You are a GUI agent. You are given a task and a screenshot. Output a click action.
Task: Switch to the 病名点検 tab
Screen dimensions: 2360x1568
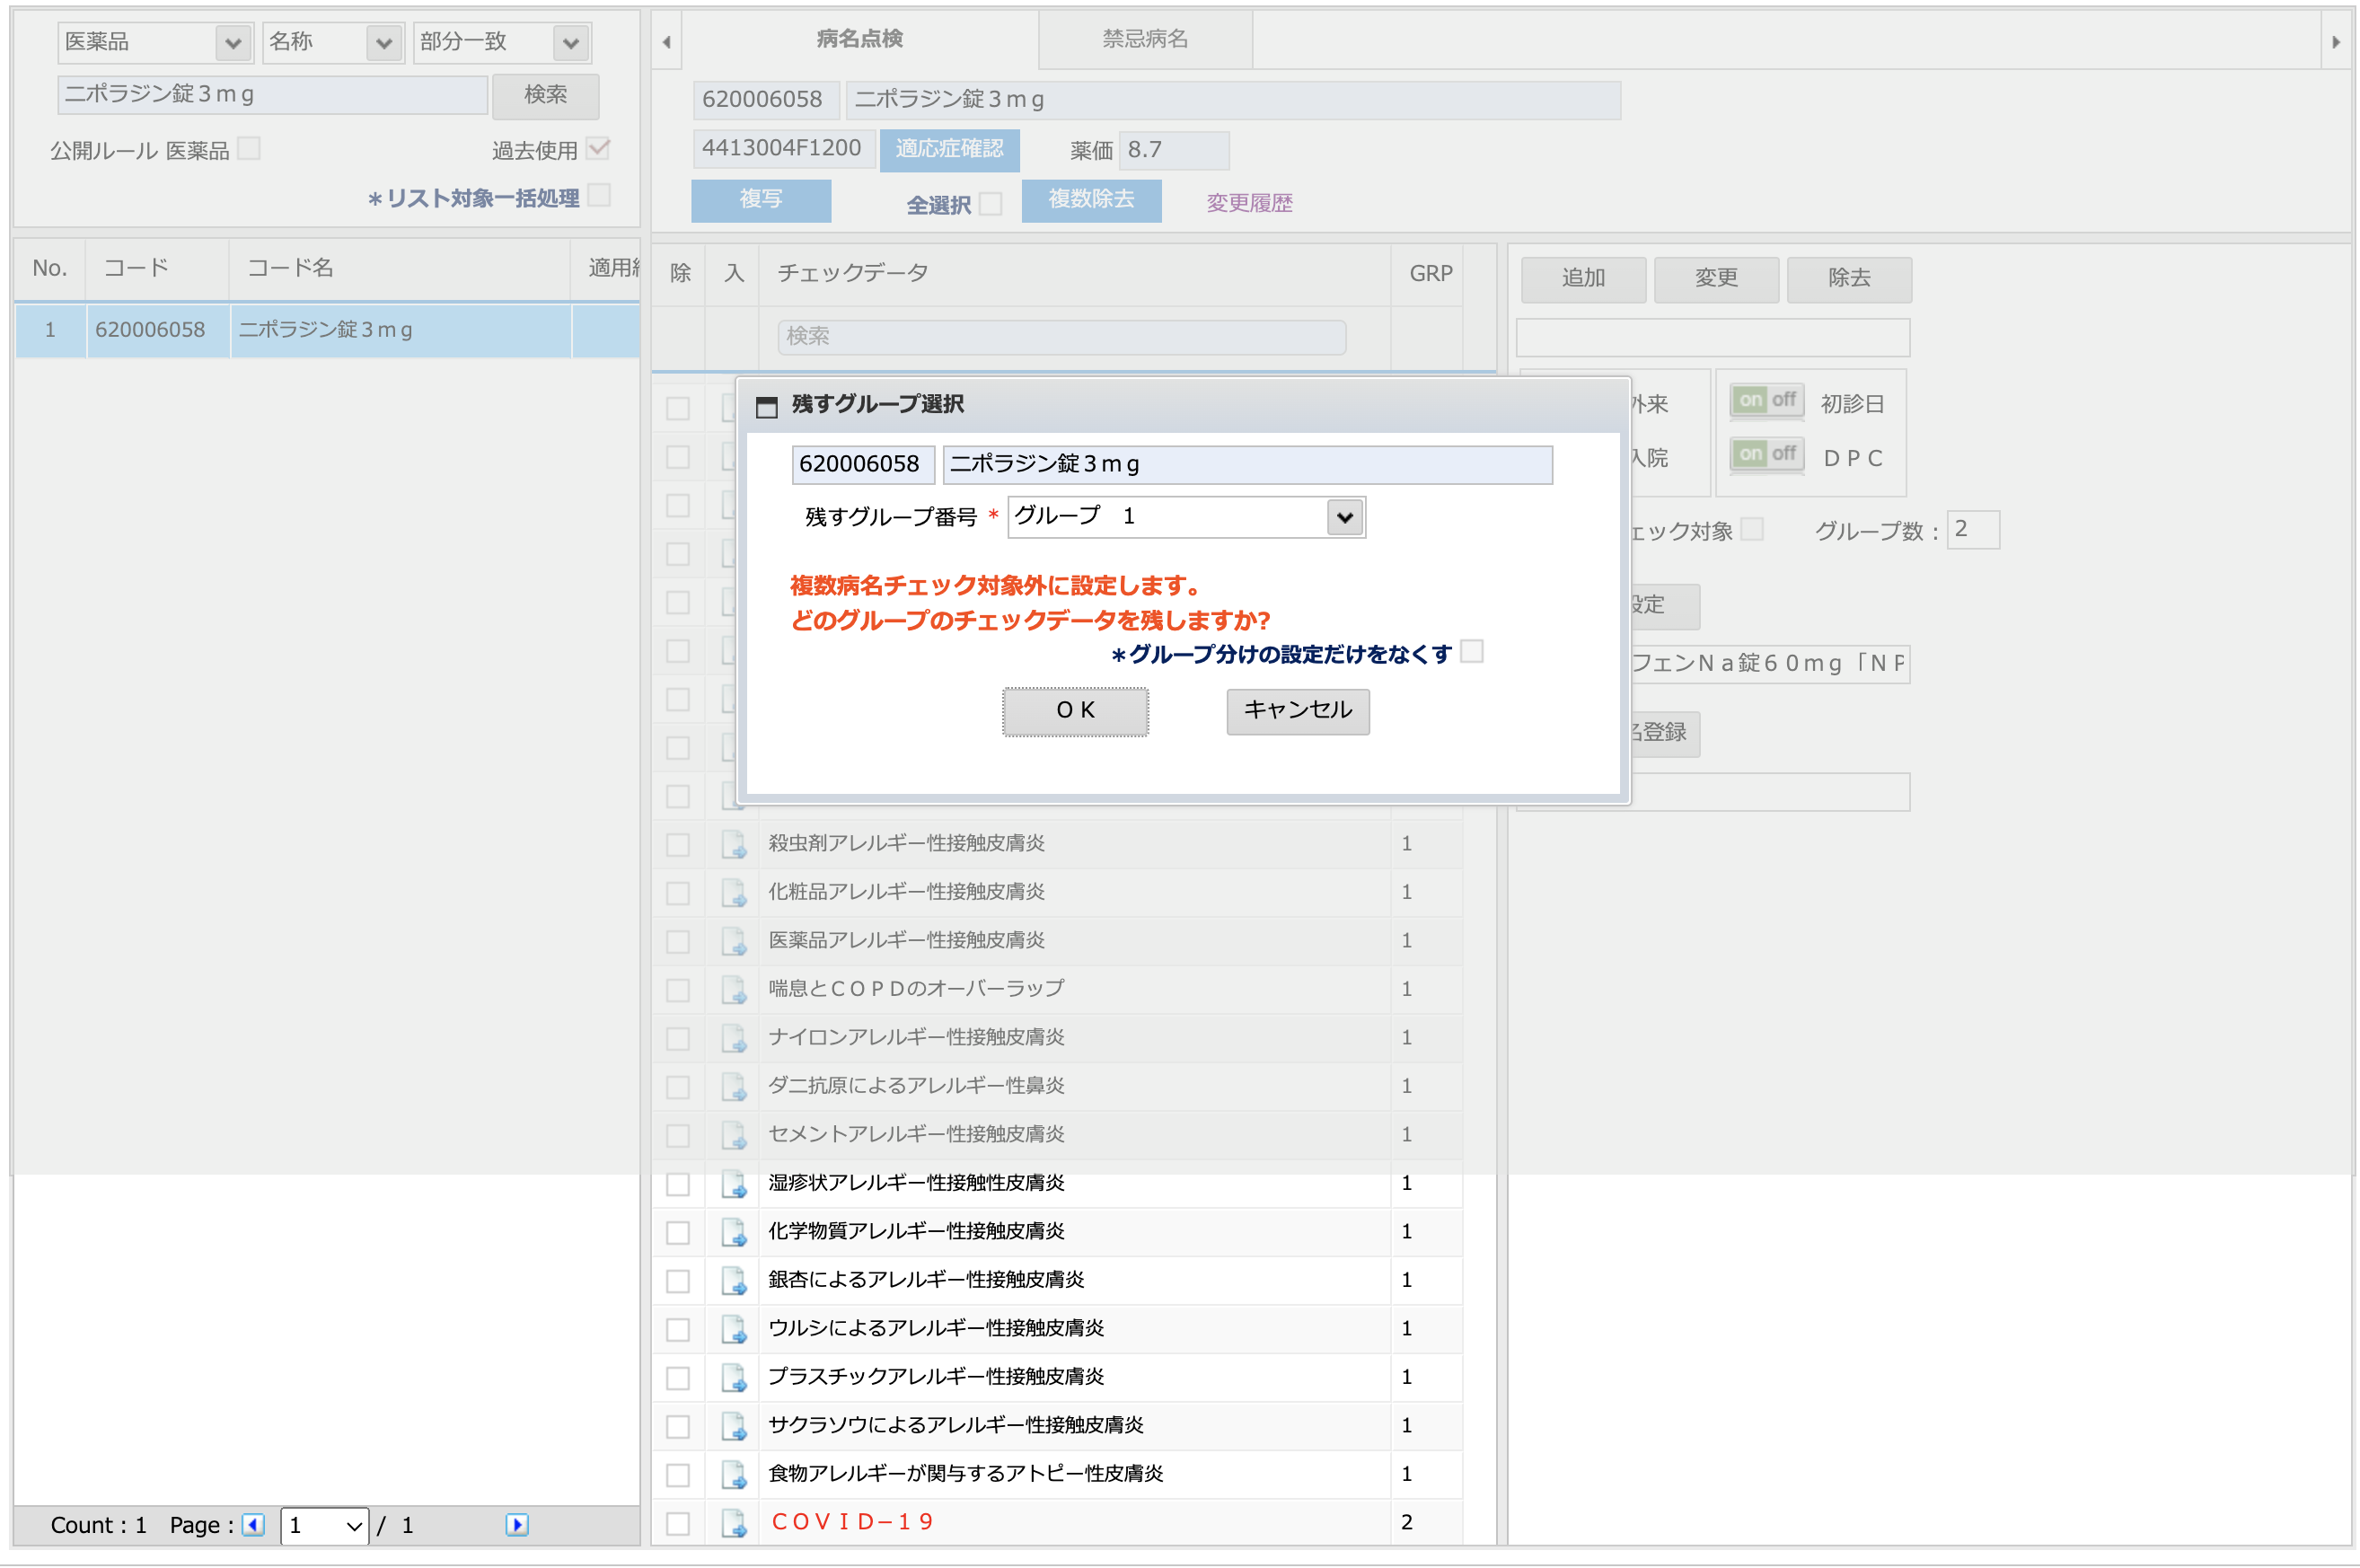click(859, 39)
